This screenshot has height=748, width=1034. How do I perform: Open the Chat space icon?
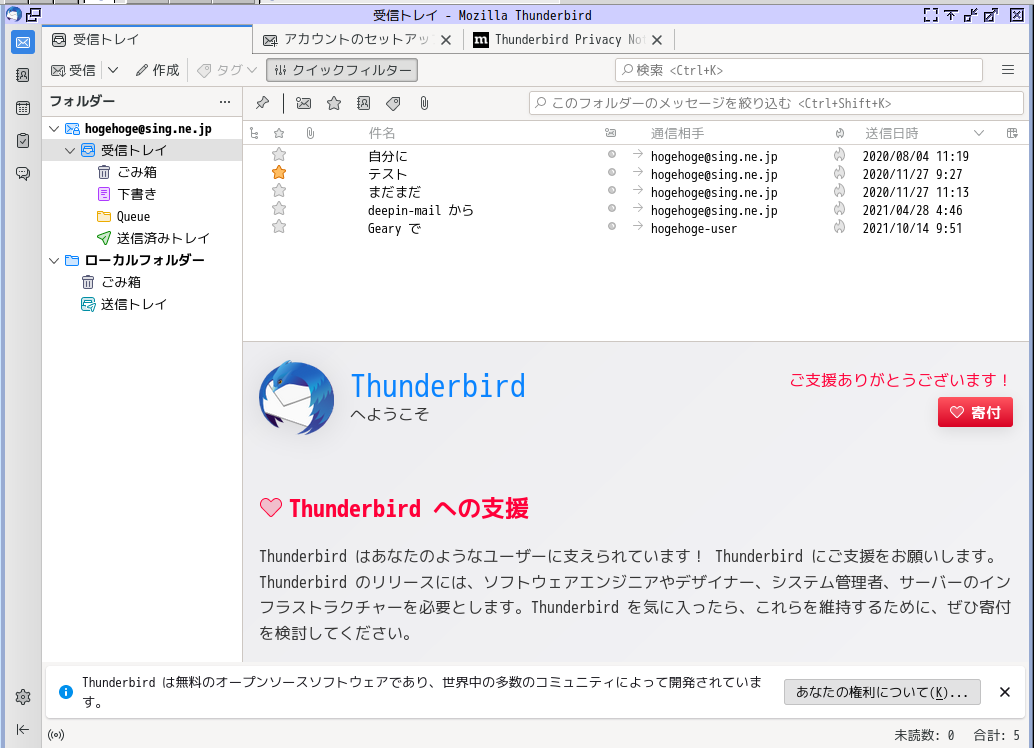tap(23, 173)
